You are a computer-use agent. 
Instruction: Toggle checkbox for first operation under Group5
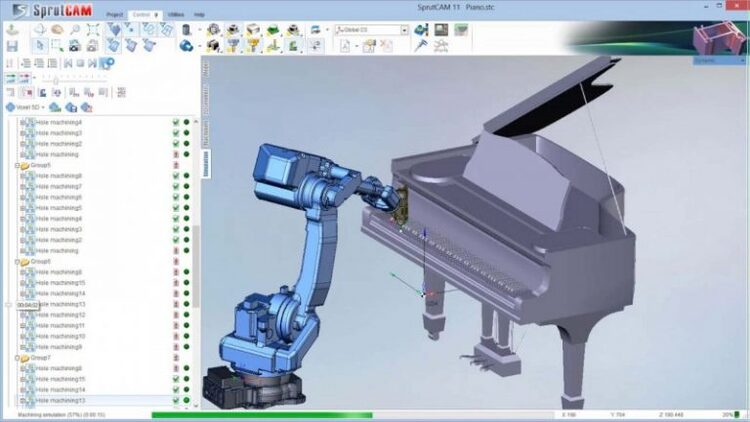(x=175, y=176)
